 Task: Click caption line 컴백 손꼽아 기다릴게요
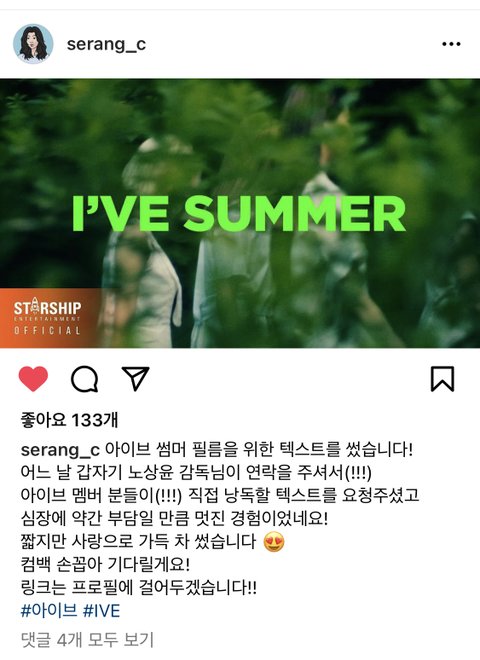pyautogui.click(x=105, y=564)
